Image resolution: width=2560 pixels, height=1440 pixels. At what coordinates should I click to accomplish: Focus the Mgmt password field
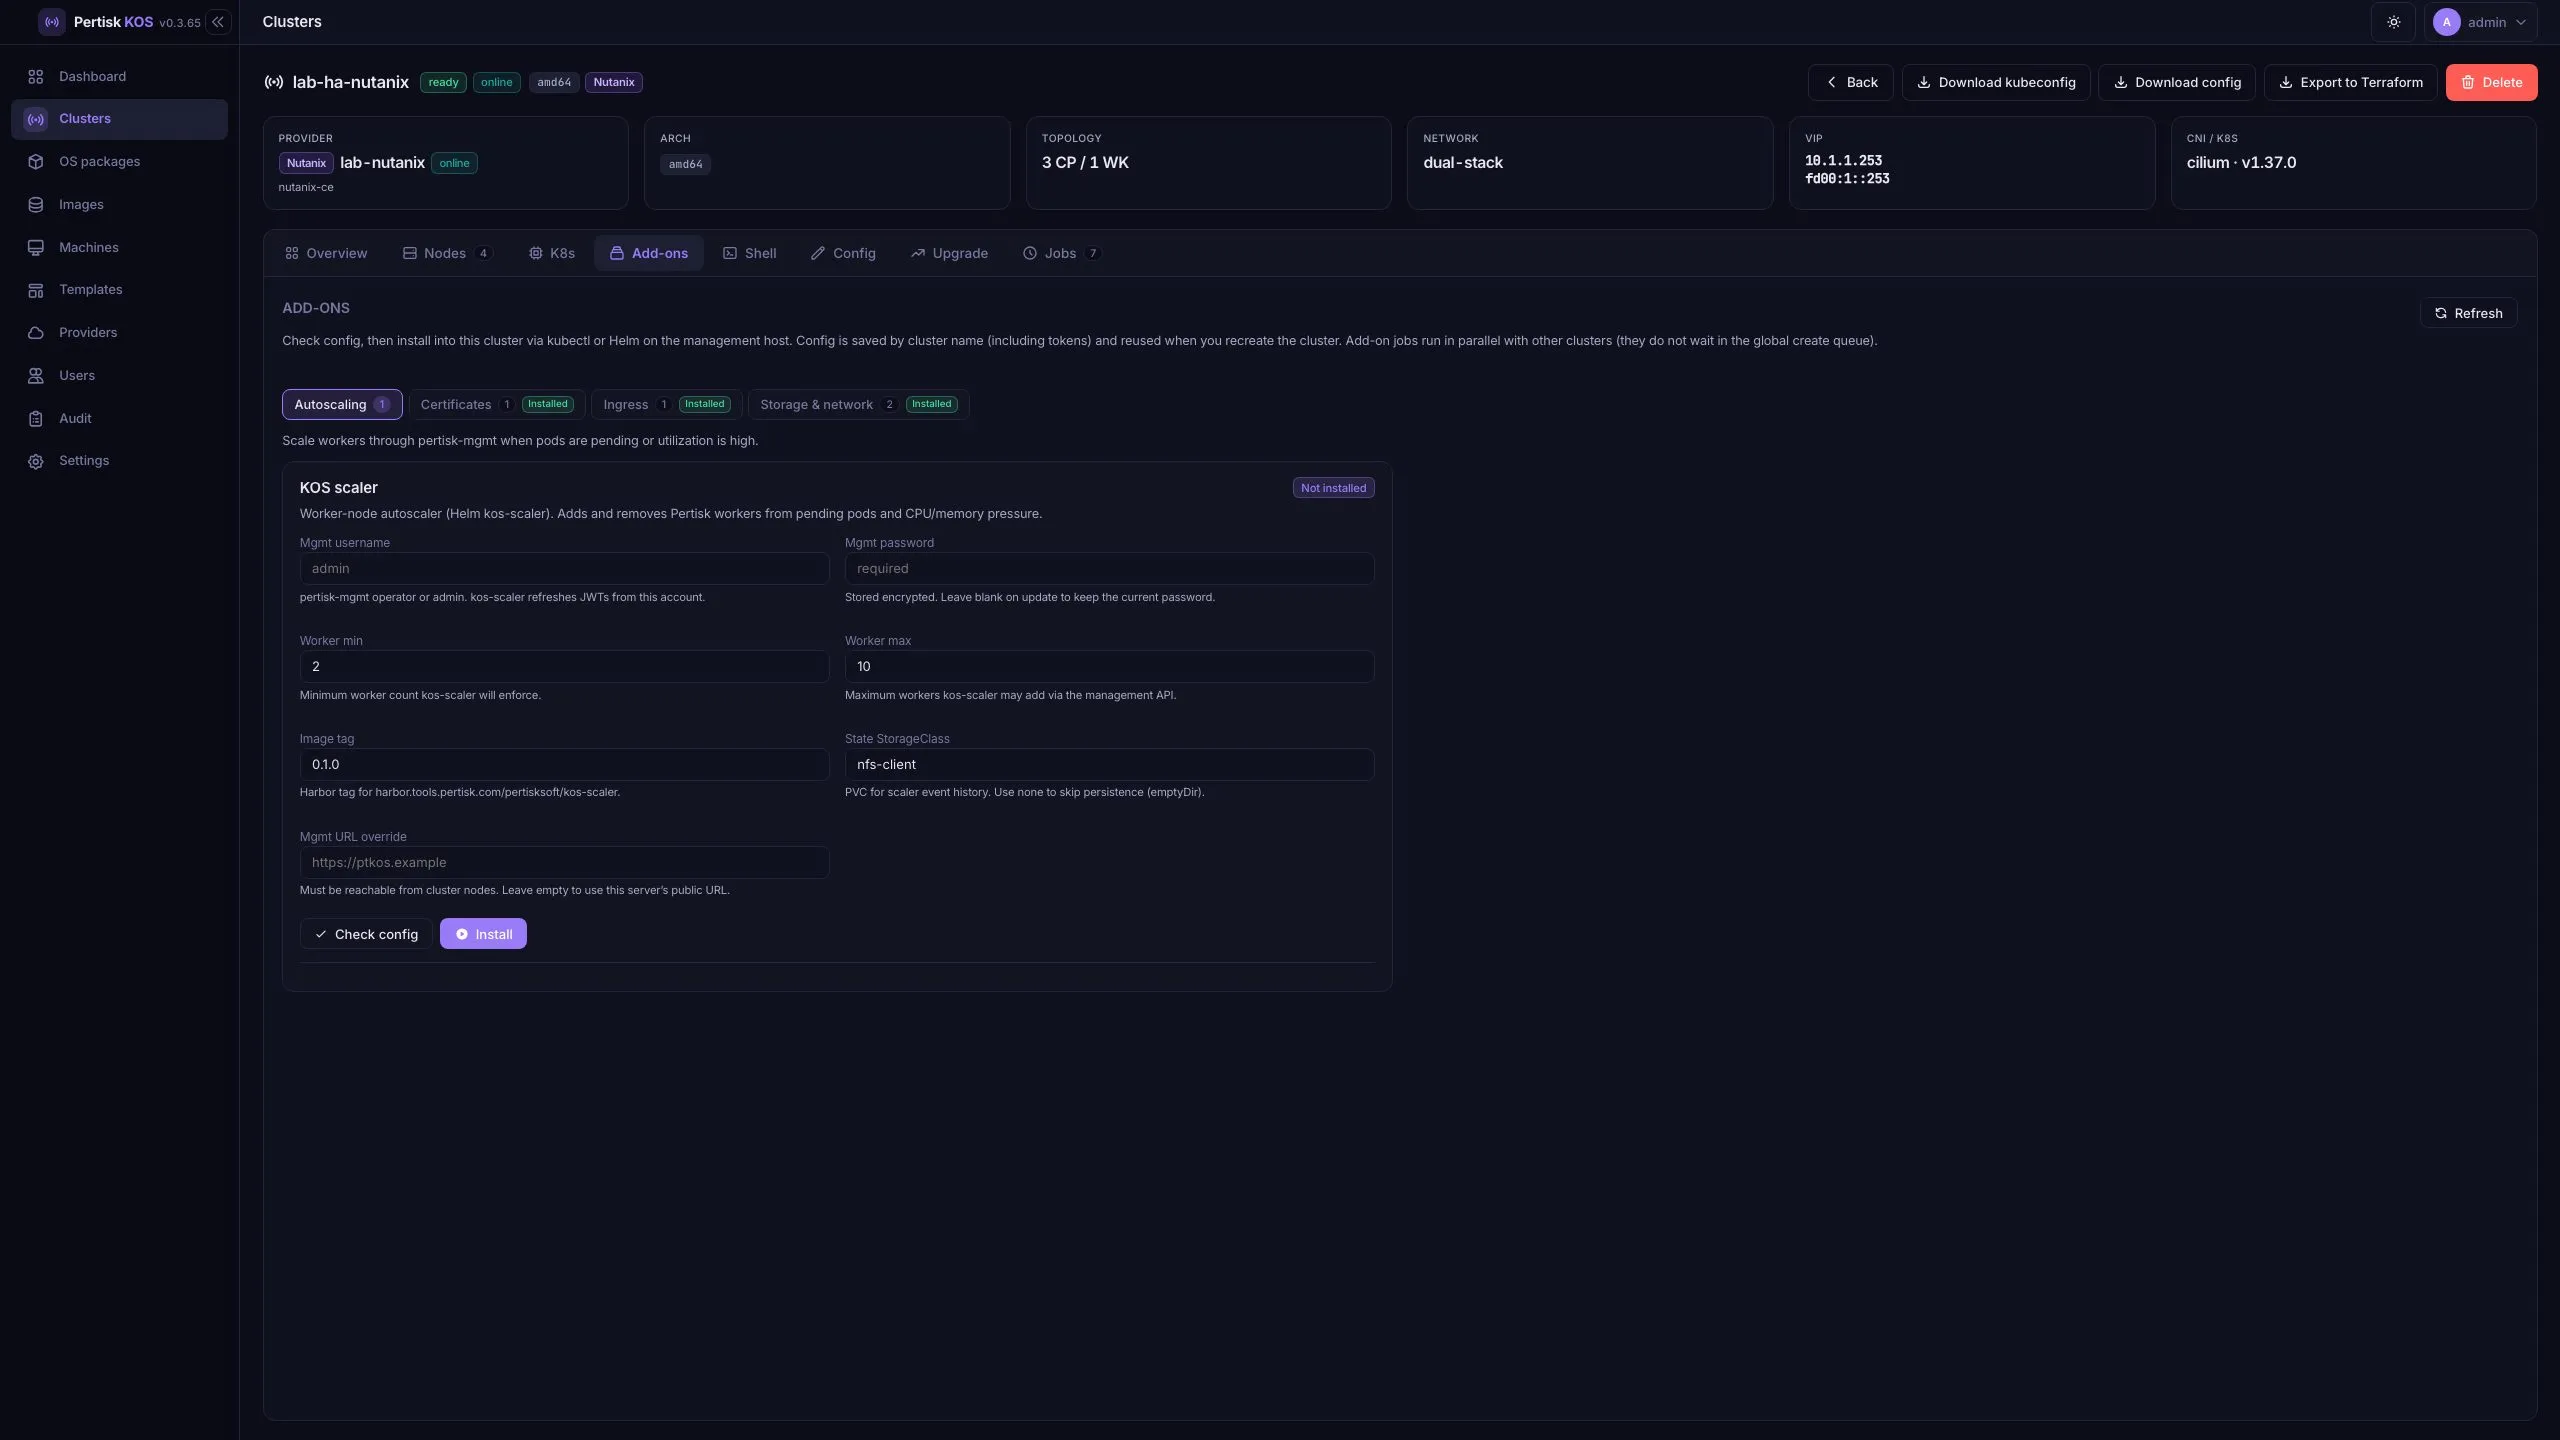coord(1109,568)
